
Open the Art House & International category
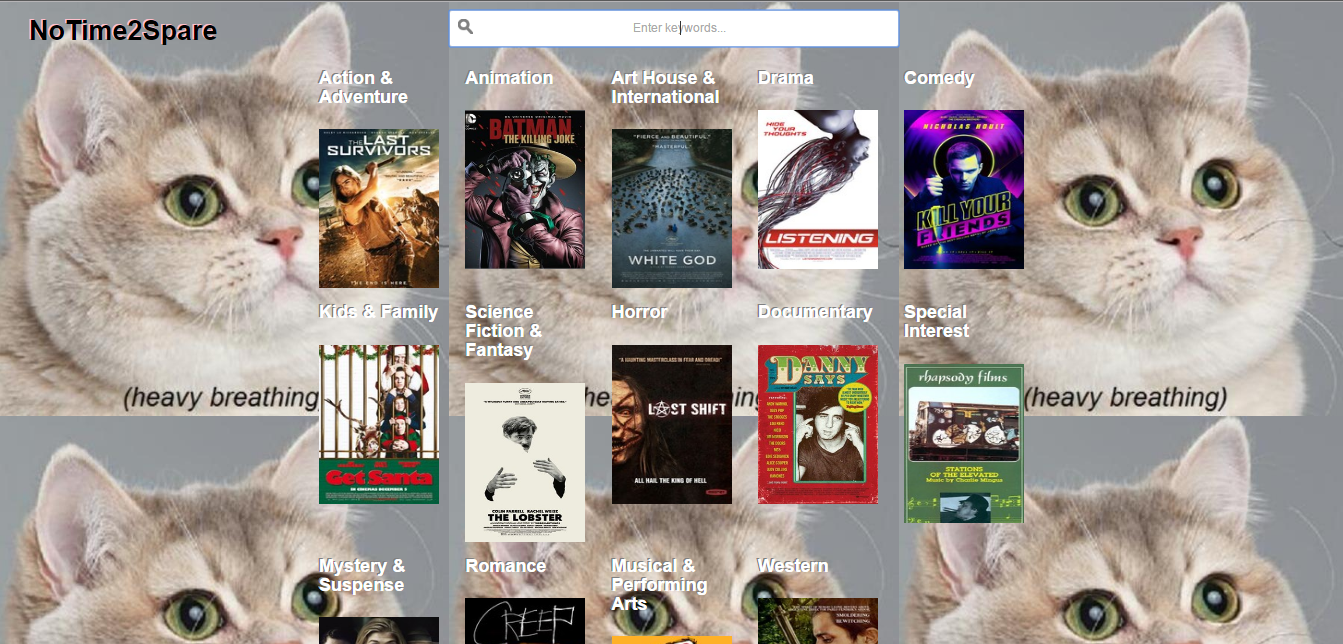665,87
